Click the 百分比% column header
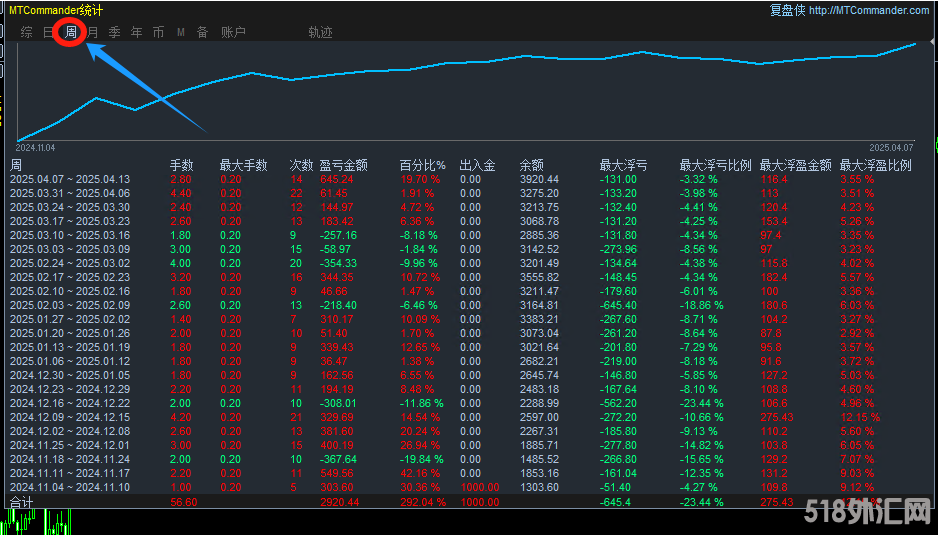Screen dimensions: 938x535 [x=422, y=165]
